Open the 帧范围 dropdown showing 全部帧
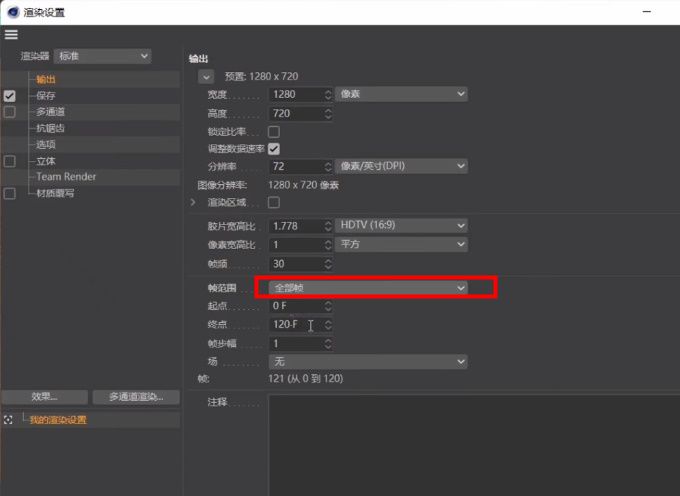 click(369, 288)
